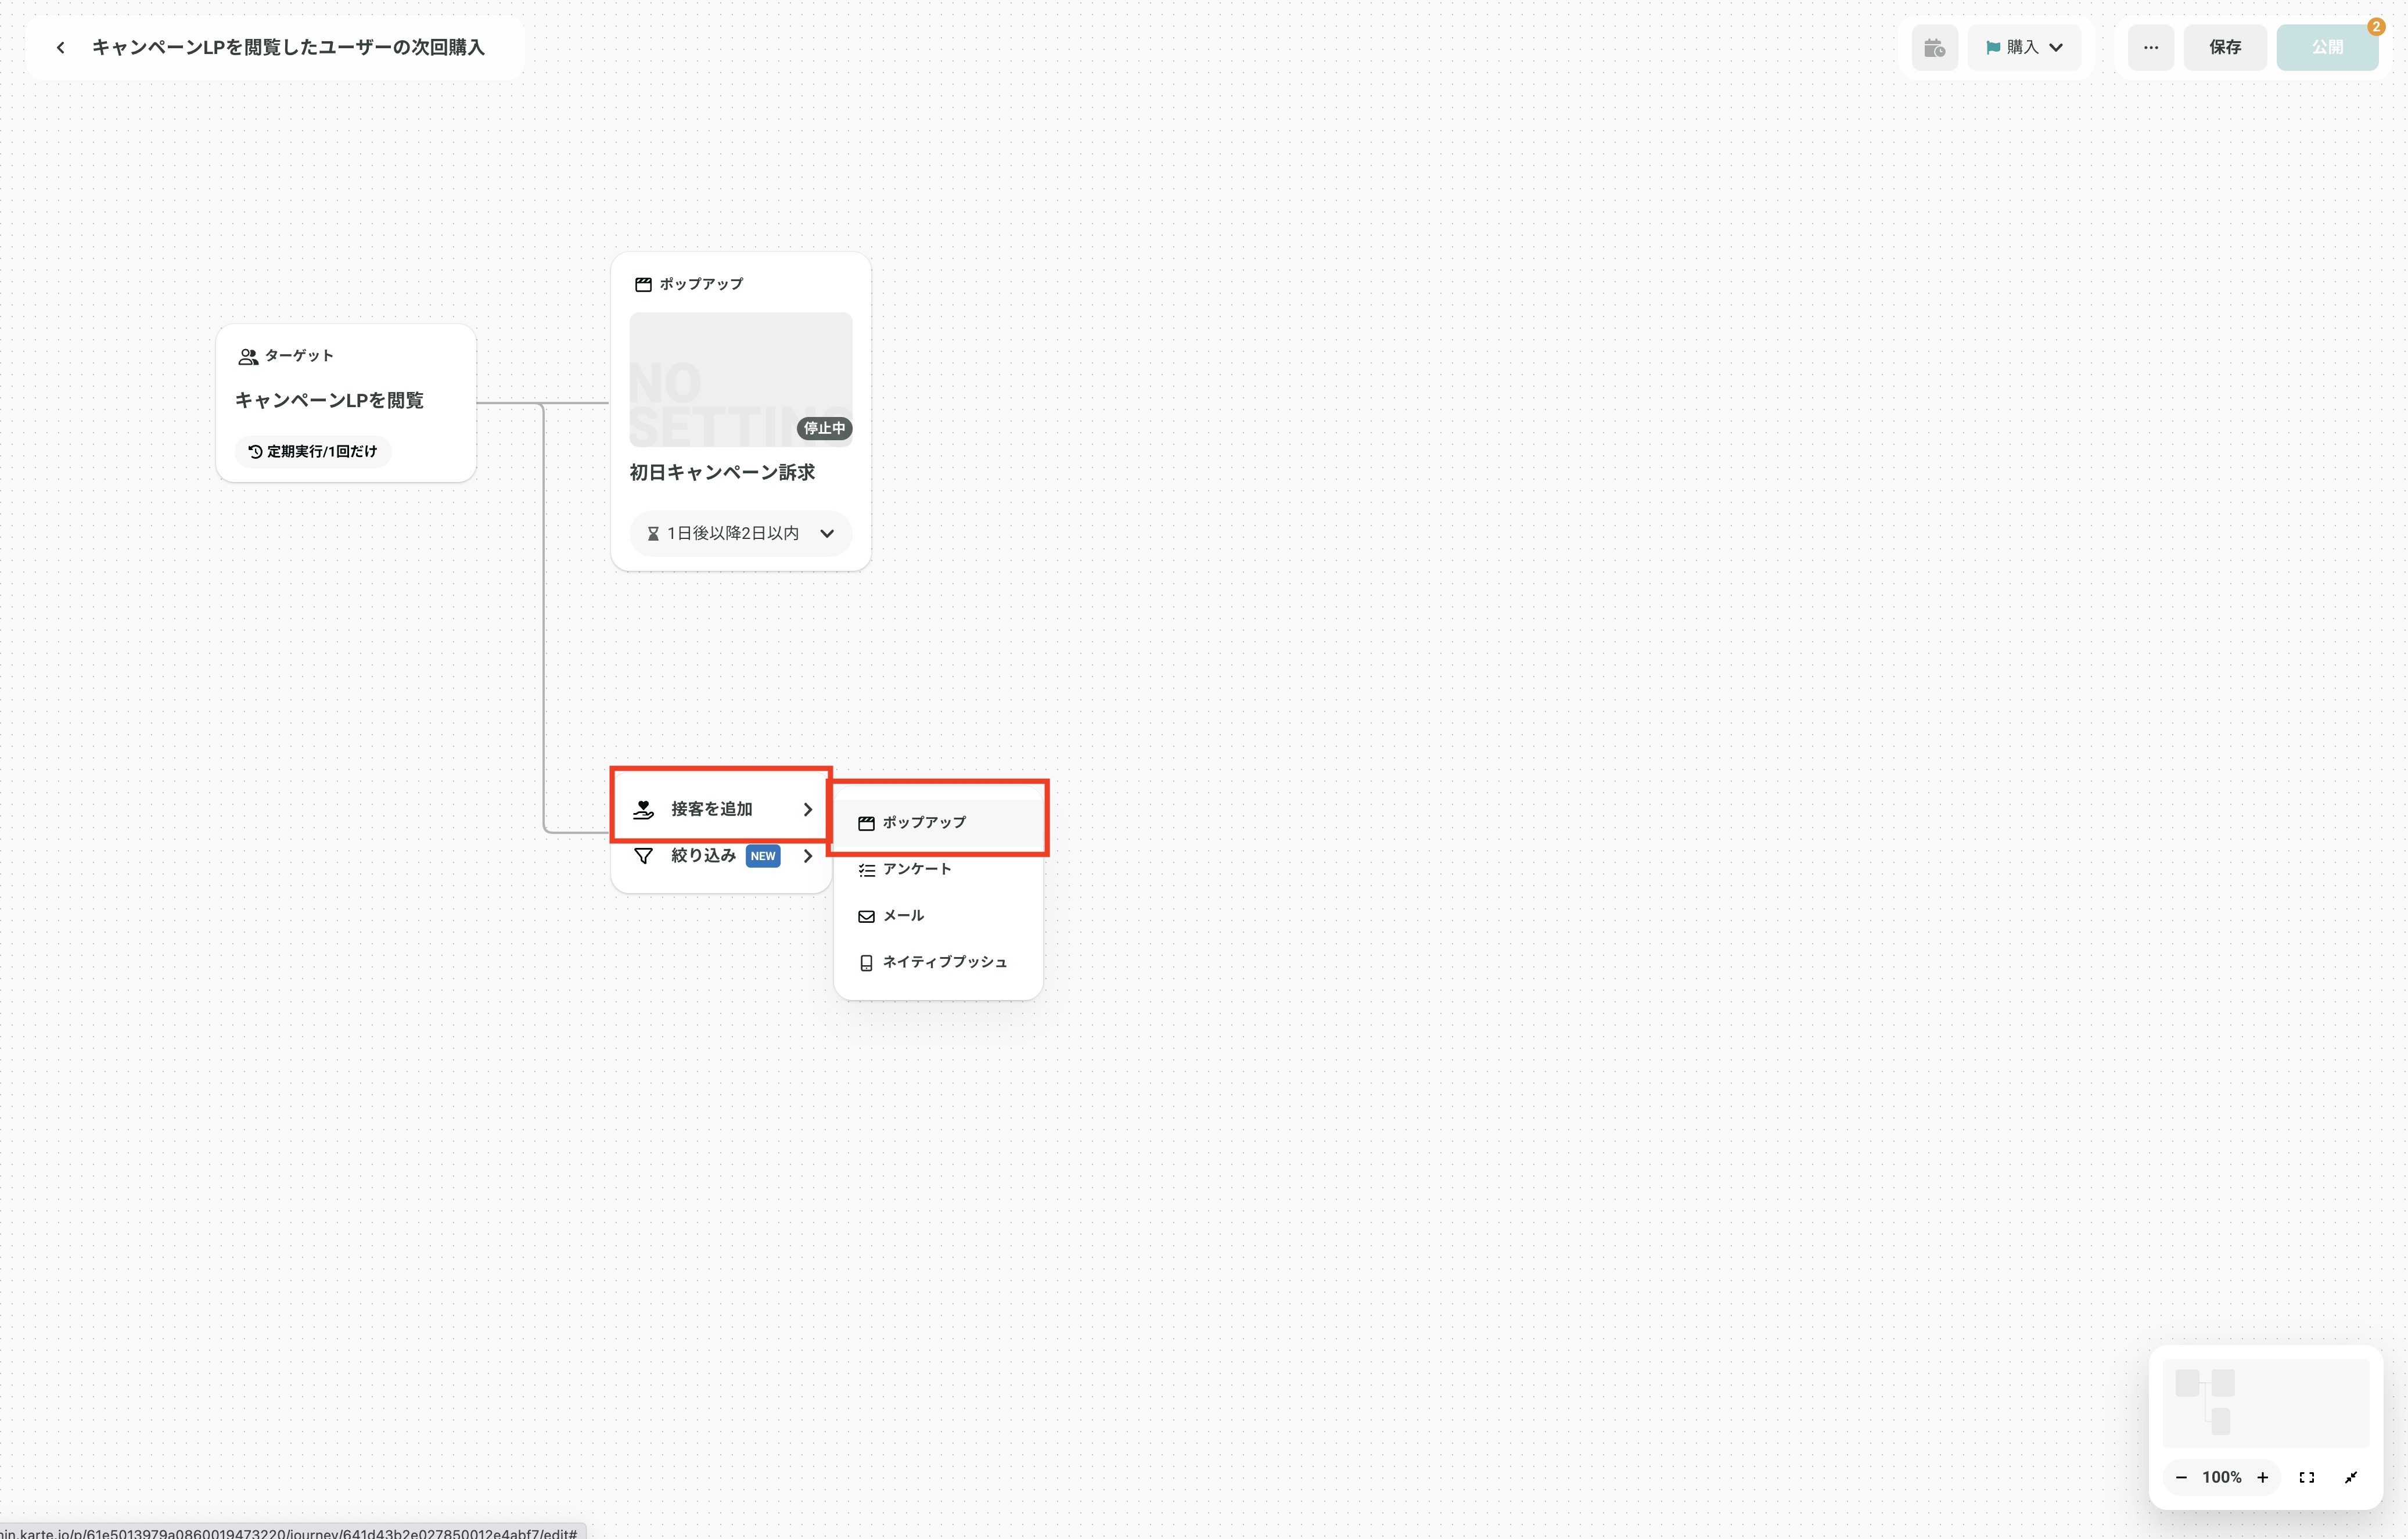Screen dimensions: 2408x1539
Task: Click the 100% zoom level value
Action: [2221, 1477]
